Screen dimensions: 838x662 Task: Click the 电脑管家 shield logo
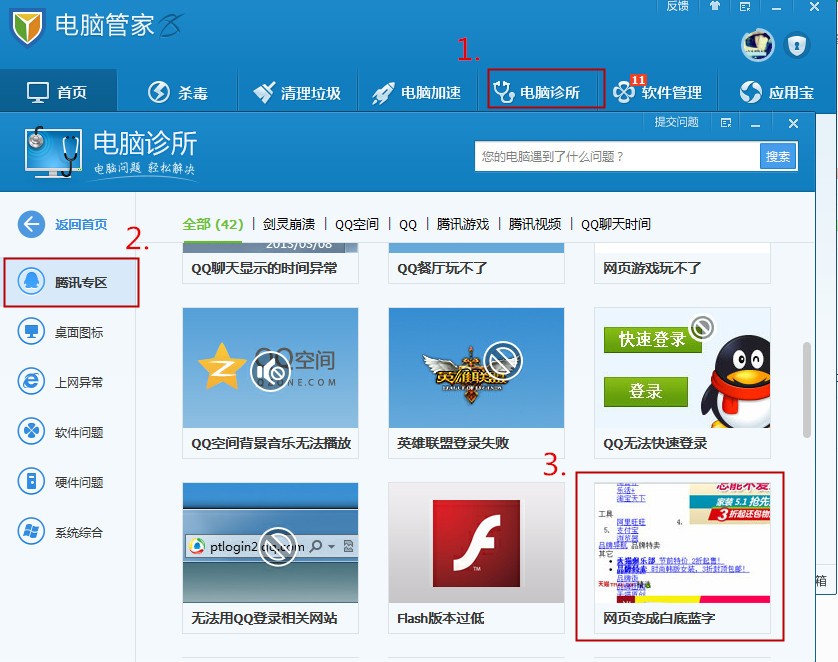pos(27,27)
